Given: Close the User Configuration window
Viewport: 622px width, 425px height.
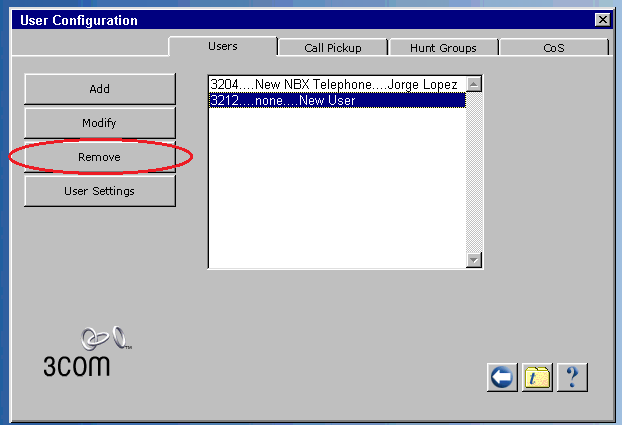Looking at the screenshot, I should click(x=602, y=20).
